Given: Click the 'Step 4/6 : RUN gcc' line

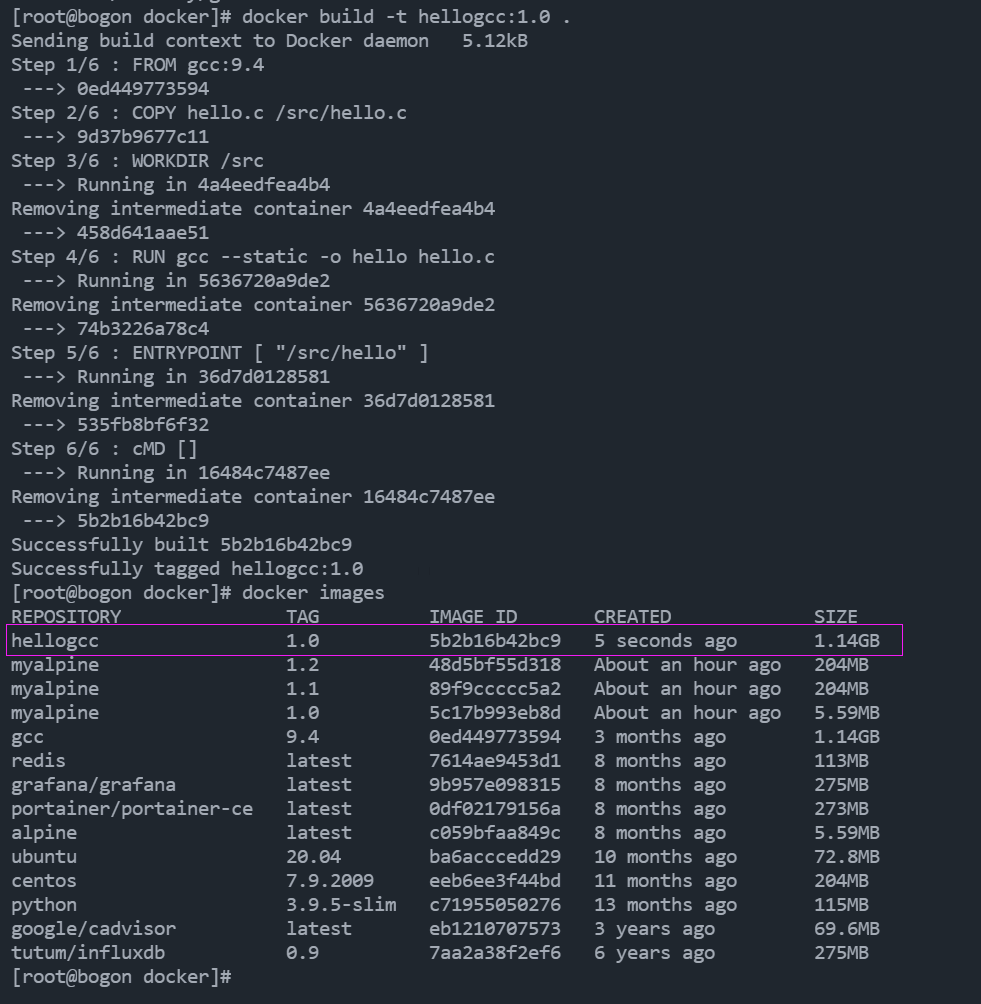Looking at the screenshot, I should click(253, 257).
